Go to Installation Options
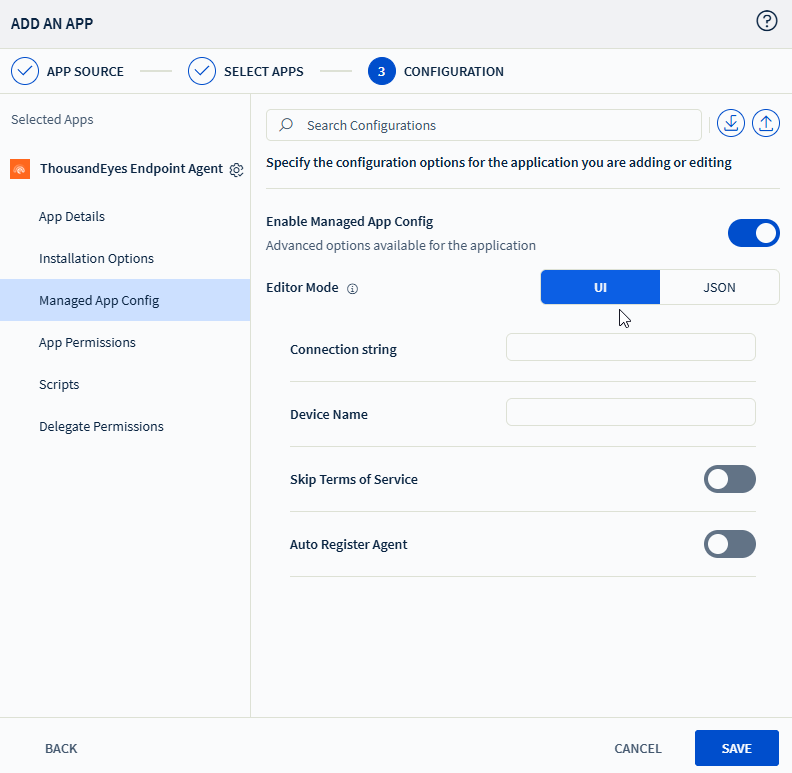The image size is (792, 773). coord(96,258)
